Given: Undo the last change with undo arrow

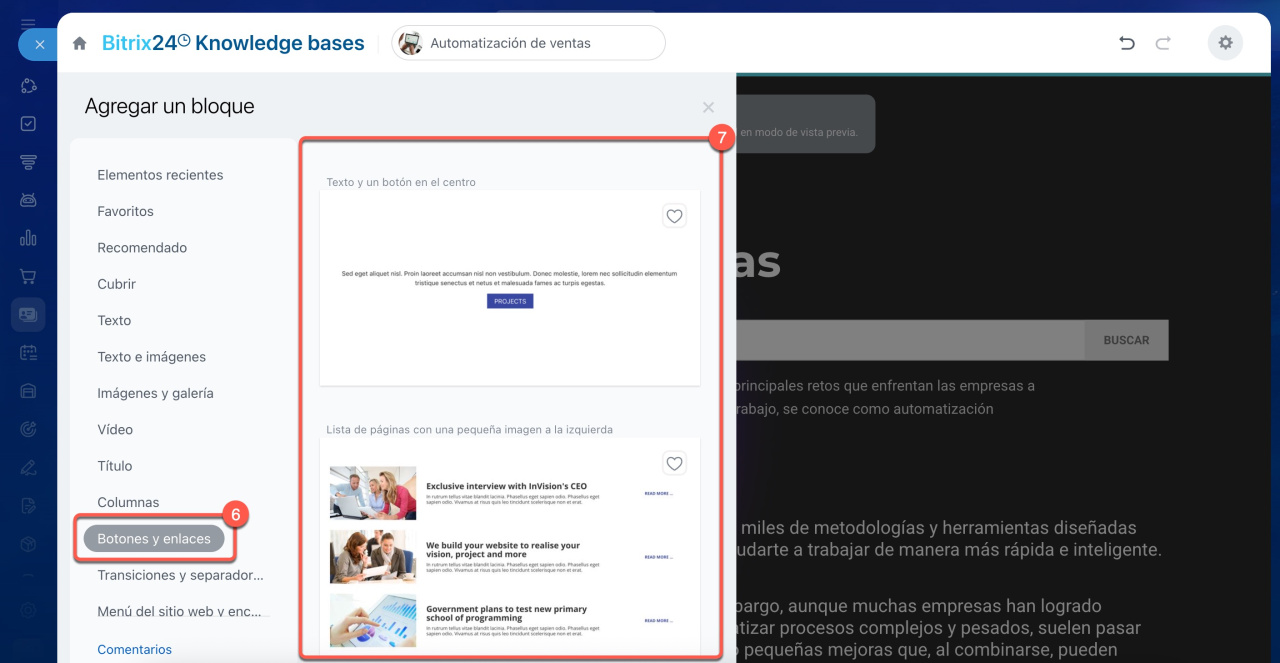Looking at the screenshot, I should 1127,43.
